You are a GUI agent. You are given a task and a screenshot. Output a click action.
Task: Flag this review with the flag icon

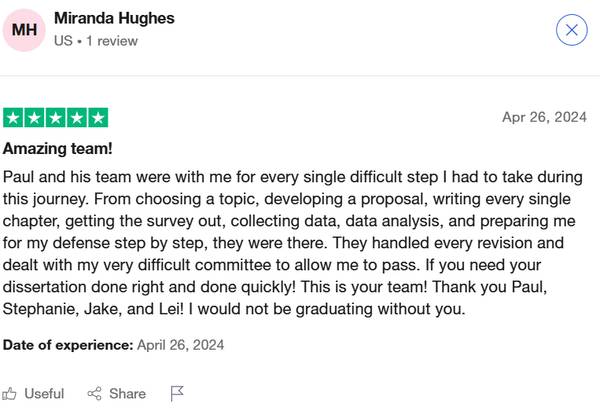pos(177,394)
